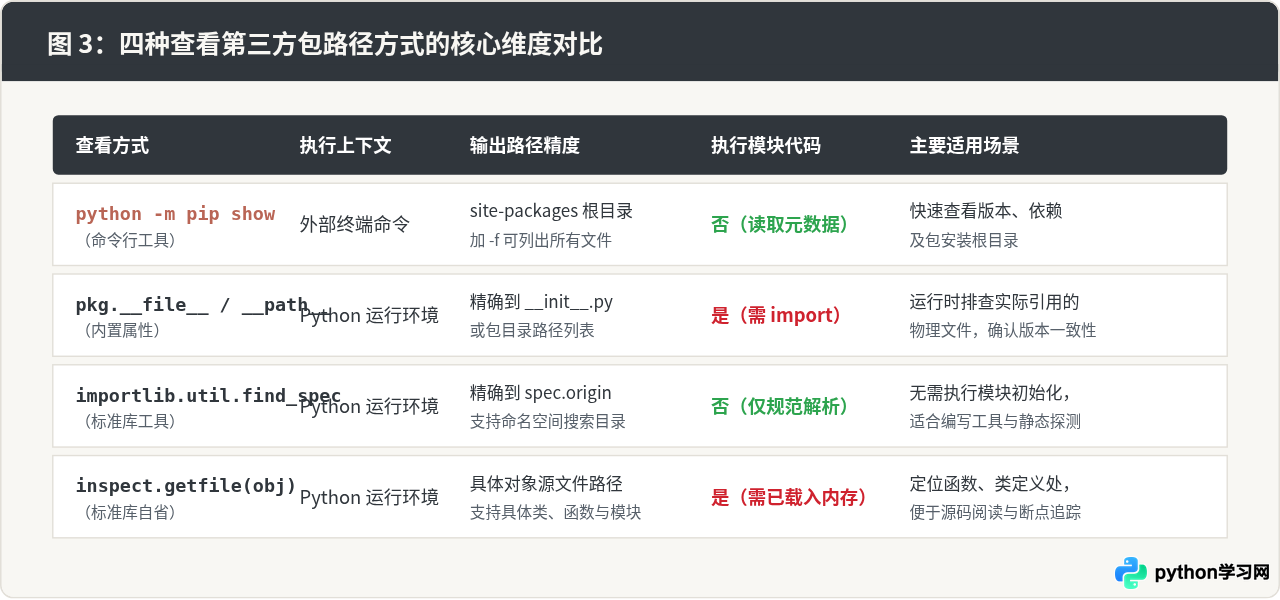Click the 'inspect.getfile(obj)' code text
Viewport: 1280px width, 600px height.
point(186,487)
